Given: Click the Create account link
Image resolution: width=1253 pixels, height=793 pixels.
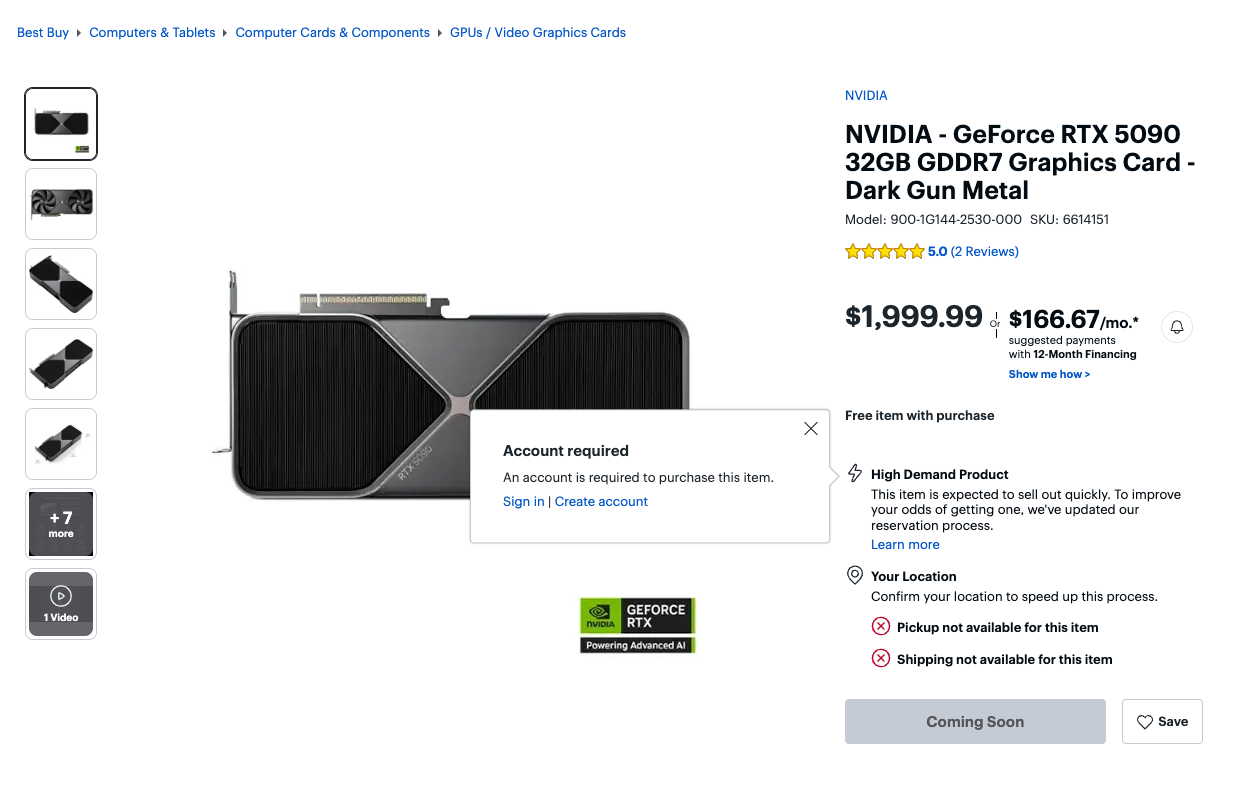Looking at the screenshot, I should point(601,502).
